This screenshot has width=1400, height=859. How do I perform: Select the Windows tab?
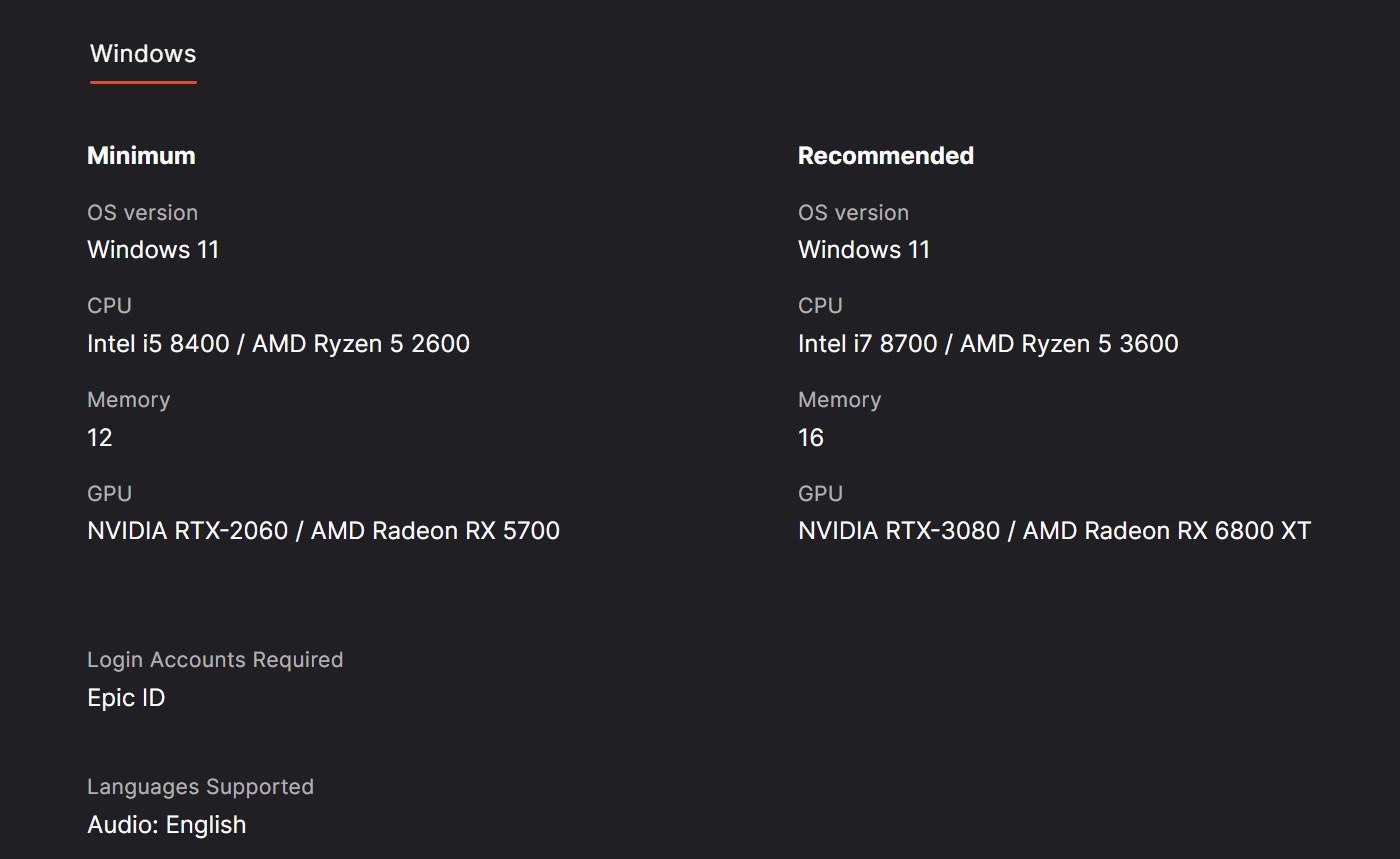coord(143,54)
